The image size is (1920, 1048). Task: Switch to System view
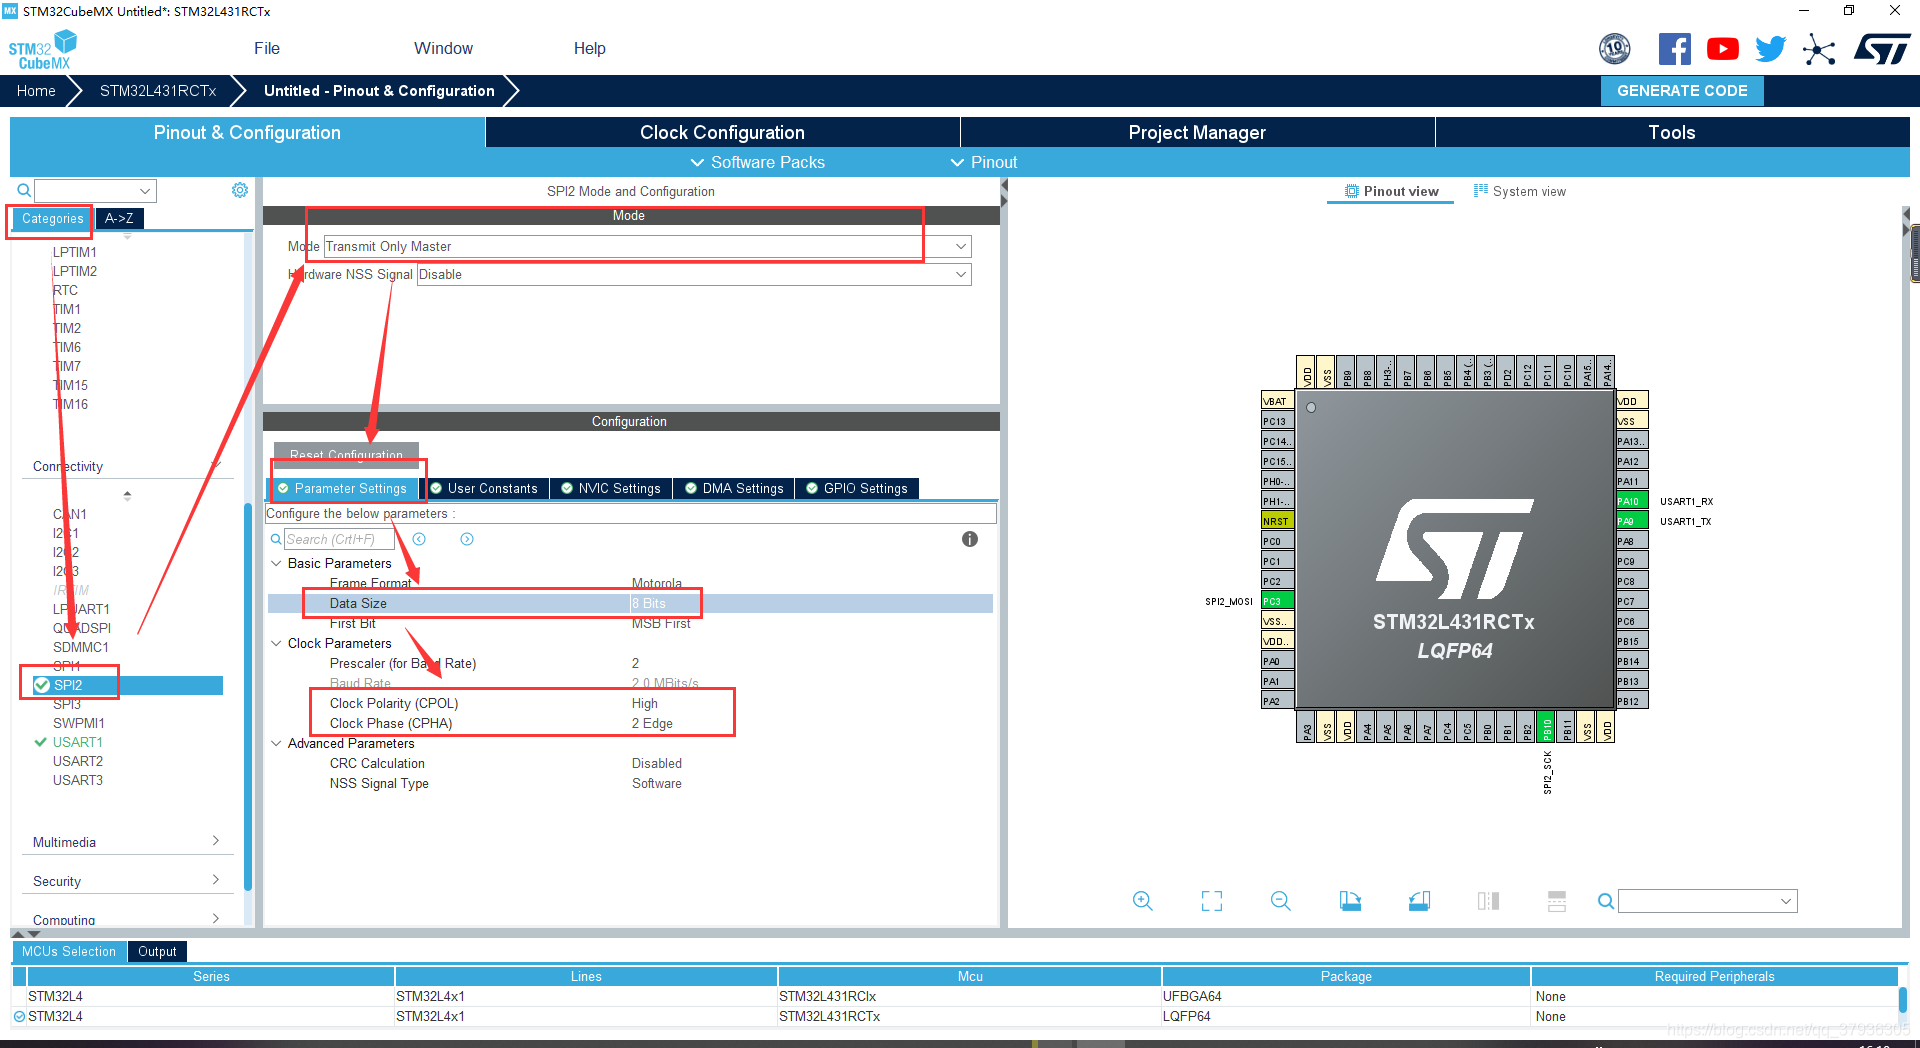[1520, 191]
